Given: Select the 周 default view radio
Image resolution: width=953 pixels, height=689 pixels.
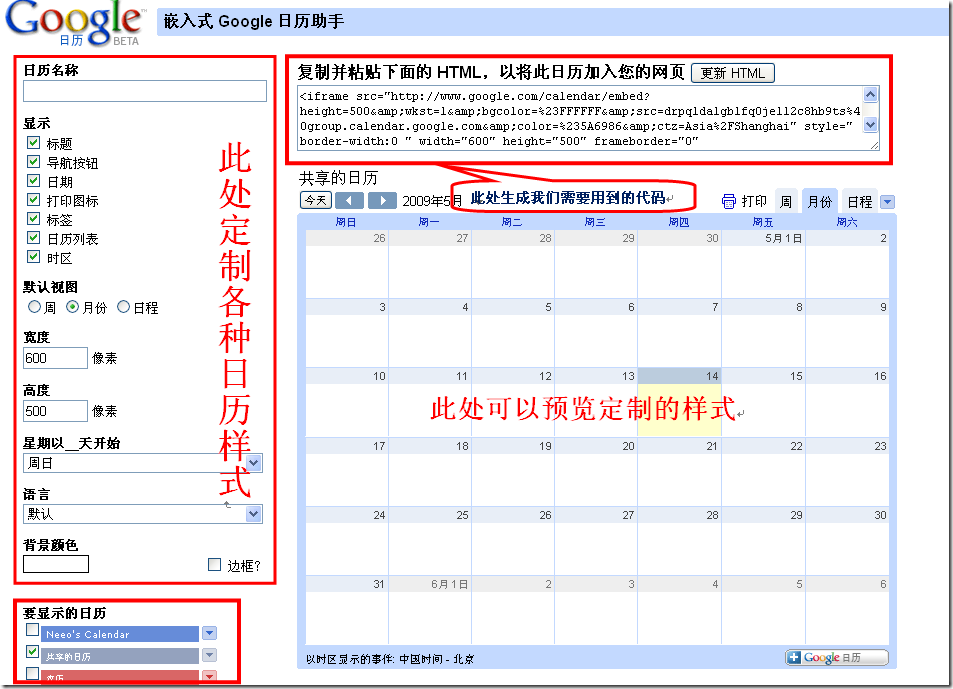Looking at the screenshot, I should pyautogui.click(x=34, y=307).
